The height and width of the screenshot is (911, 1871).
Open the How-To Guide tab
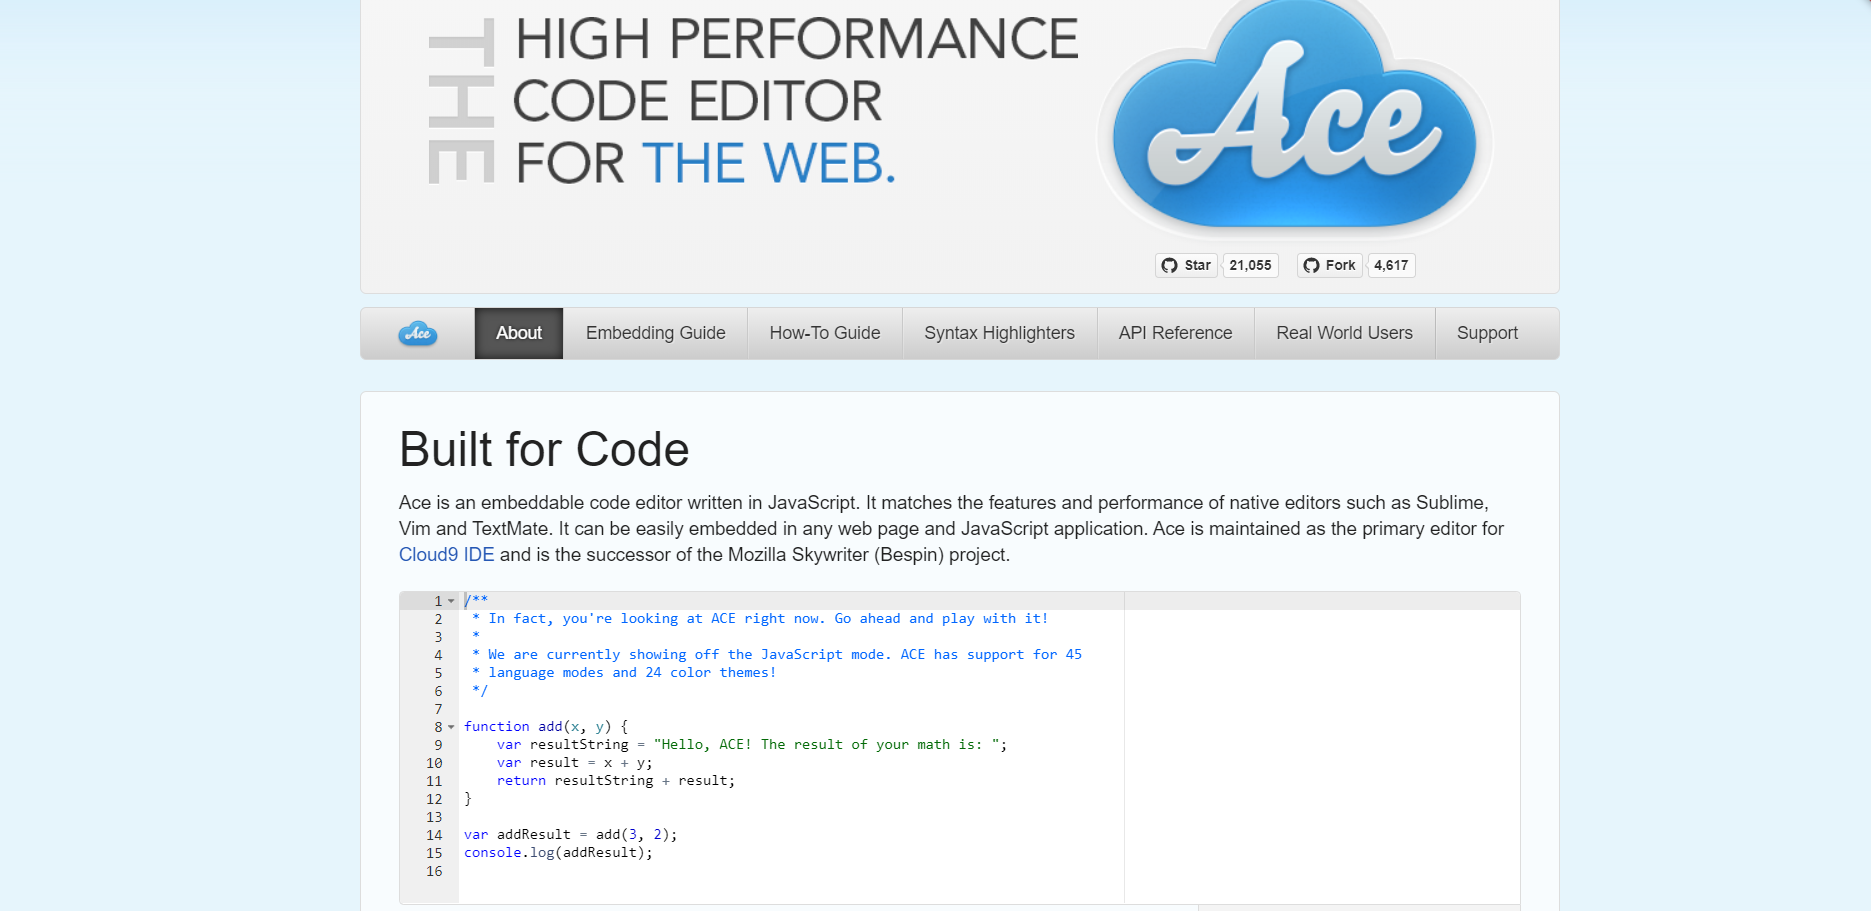[824, 334]
